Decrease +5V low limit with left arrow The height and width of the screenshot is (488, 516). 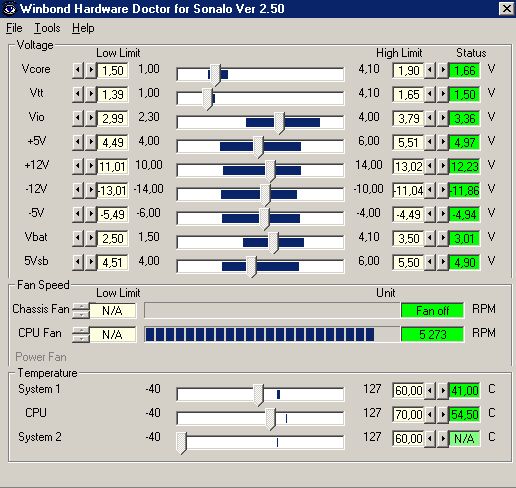coord(78,142)
